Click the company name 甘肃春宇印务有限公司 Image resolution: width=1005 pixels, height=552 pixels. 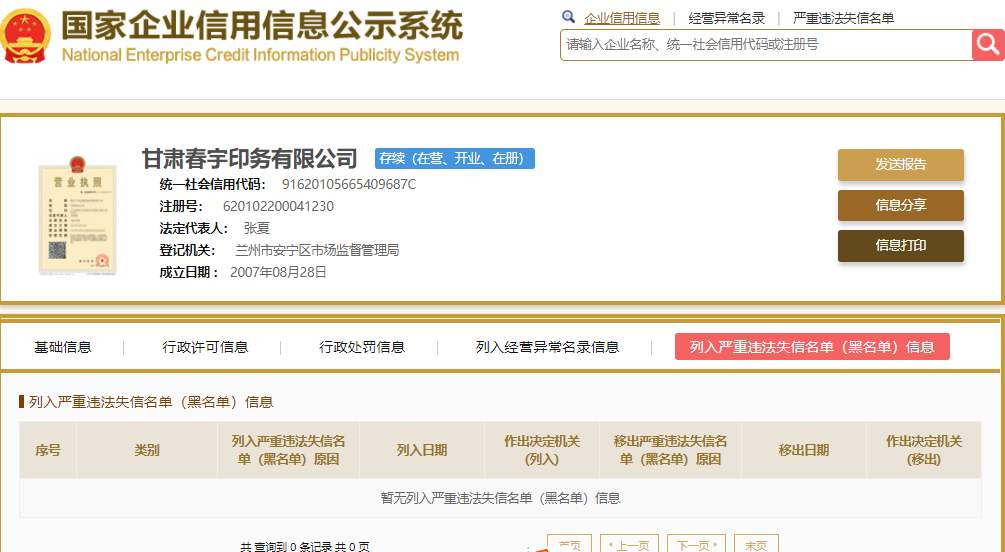(x=249, y=158)
